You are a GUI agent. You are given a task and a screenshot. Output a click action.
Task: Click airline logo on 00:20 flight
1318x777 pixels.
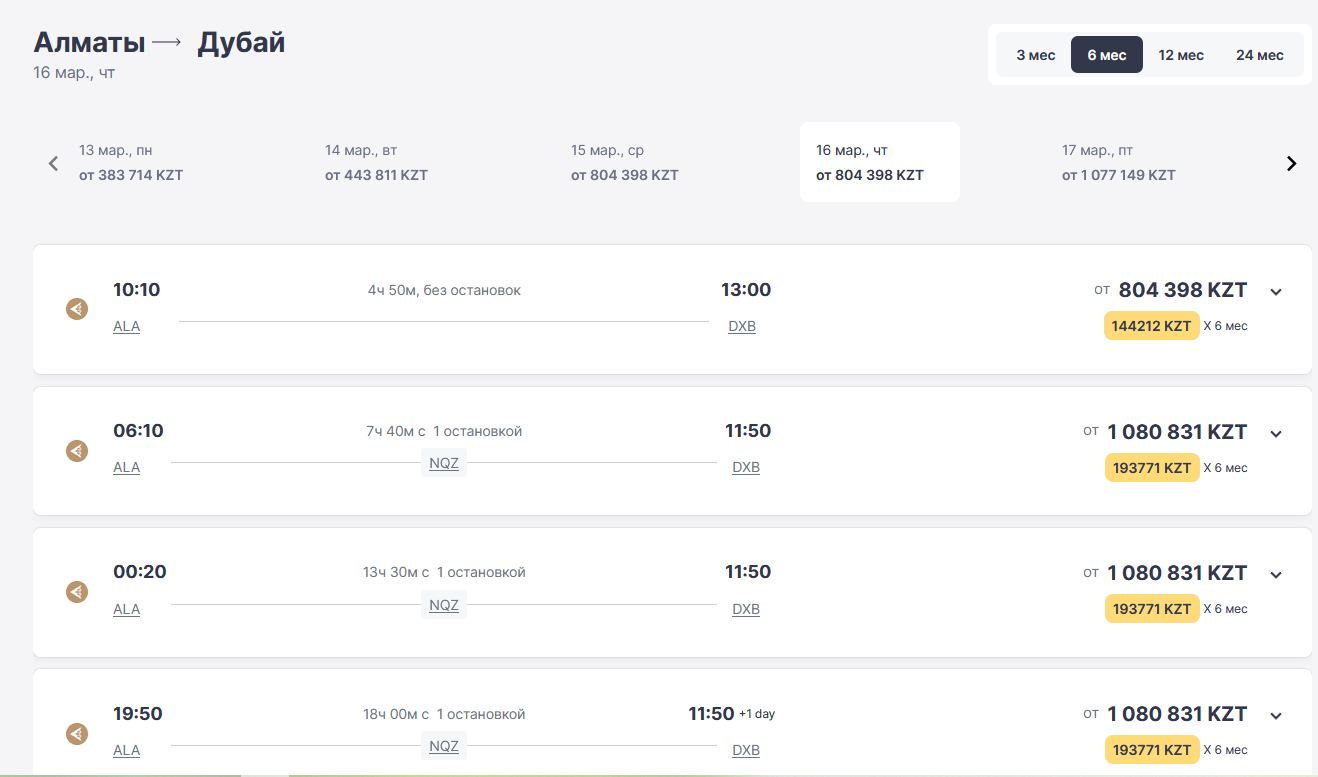pyautogui.click(x=77, y=592)
